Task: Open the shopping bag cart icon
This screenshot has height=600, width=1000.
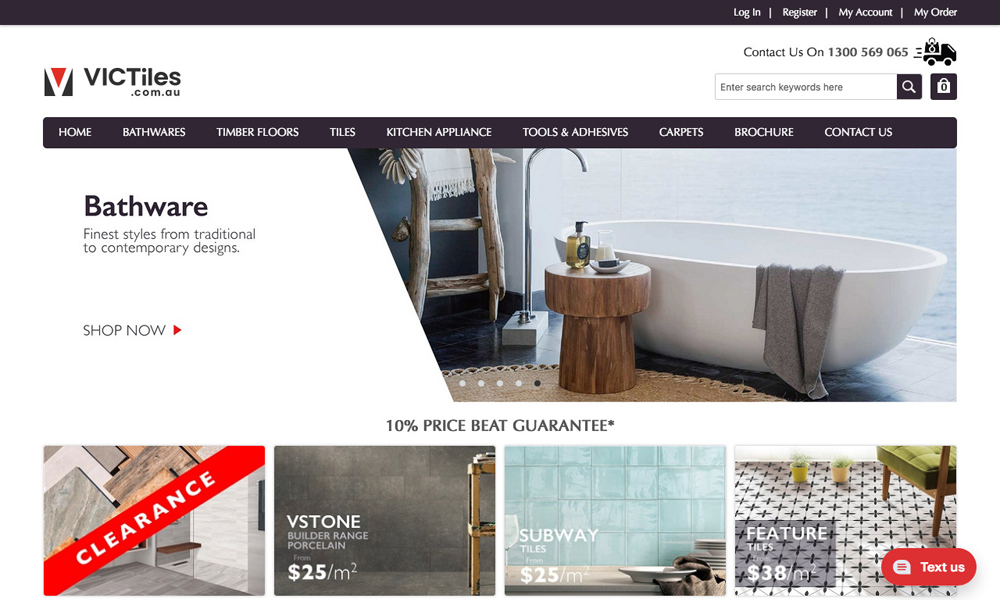Action: tap(943, 87)
